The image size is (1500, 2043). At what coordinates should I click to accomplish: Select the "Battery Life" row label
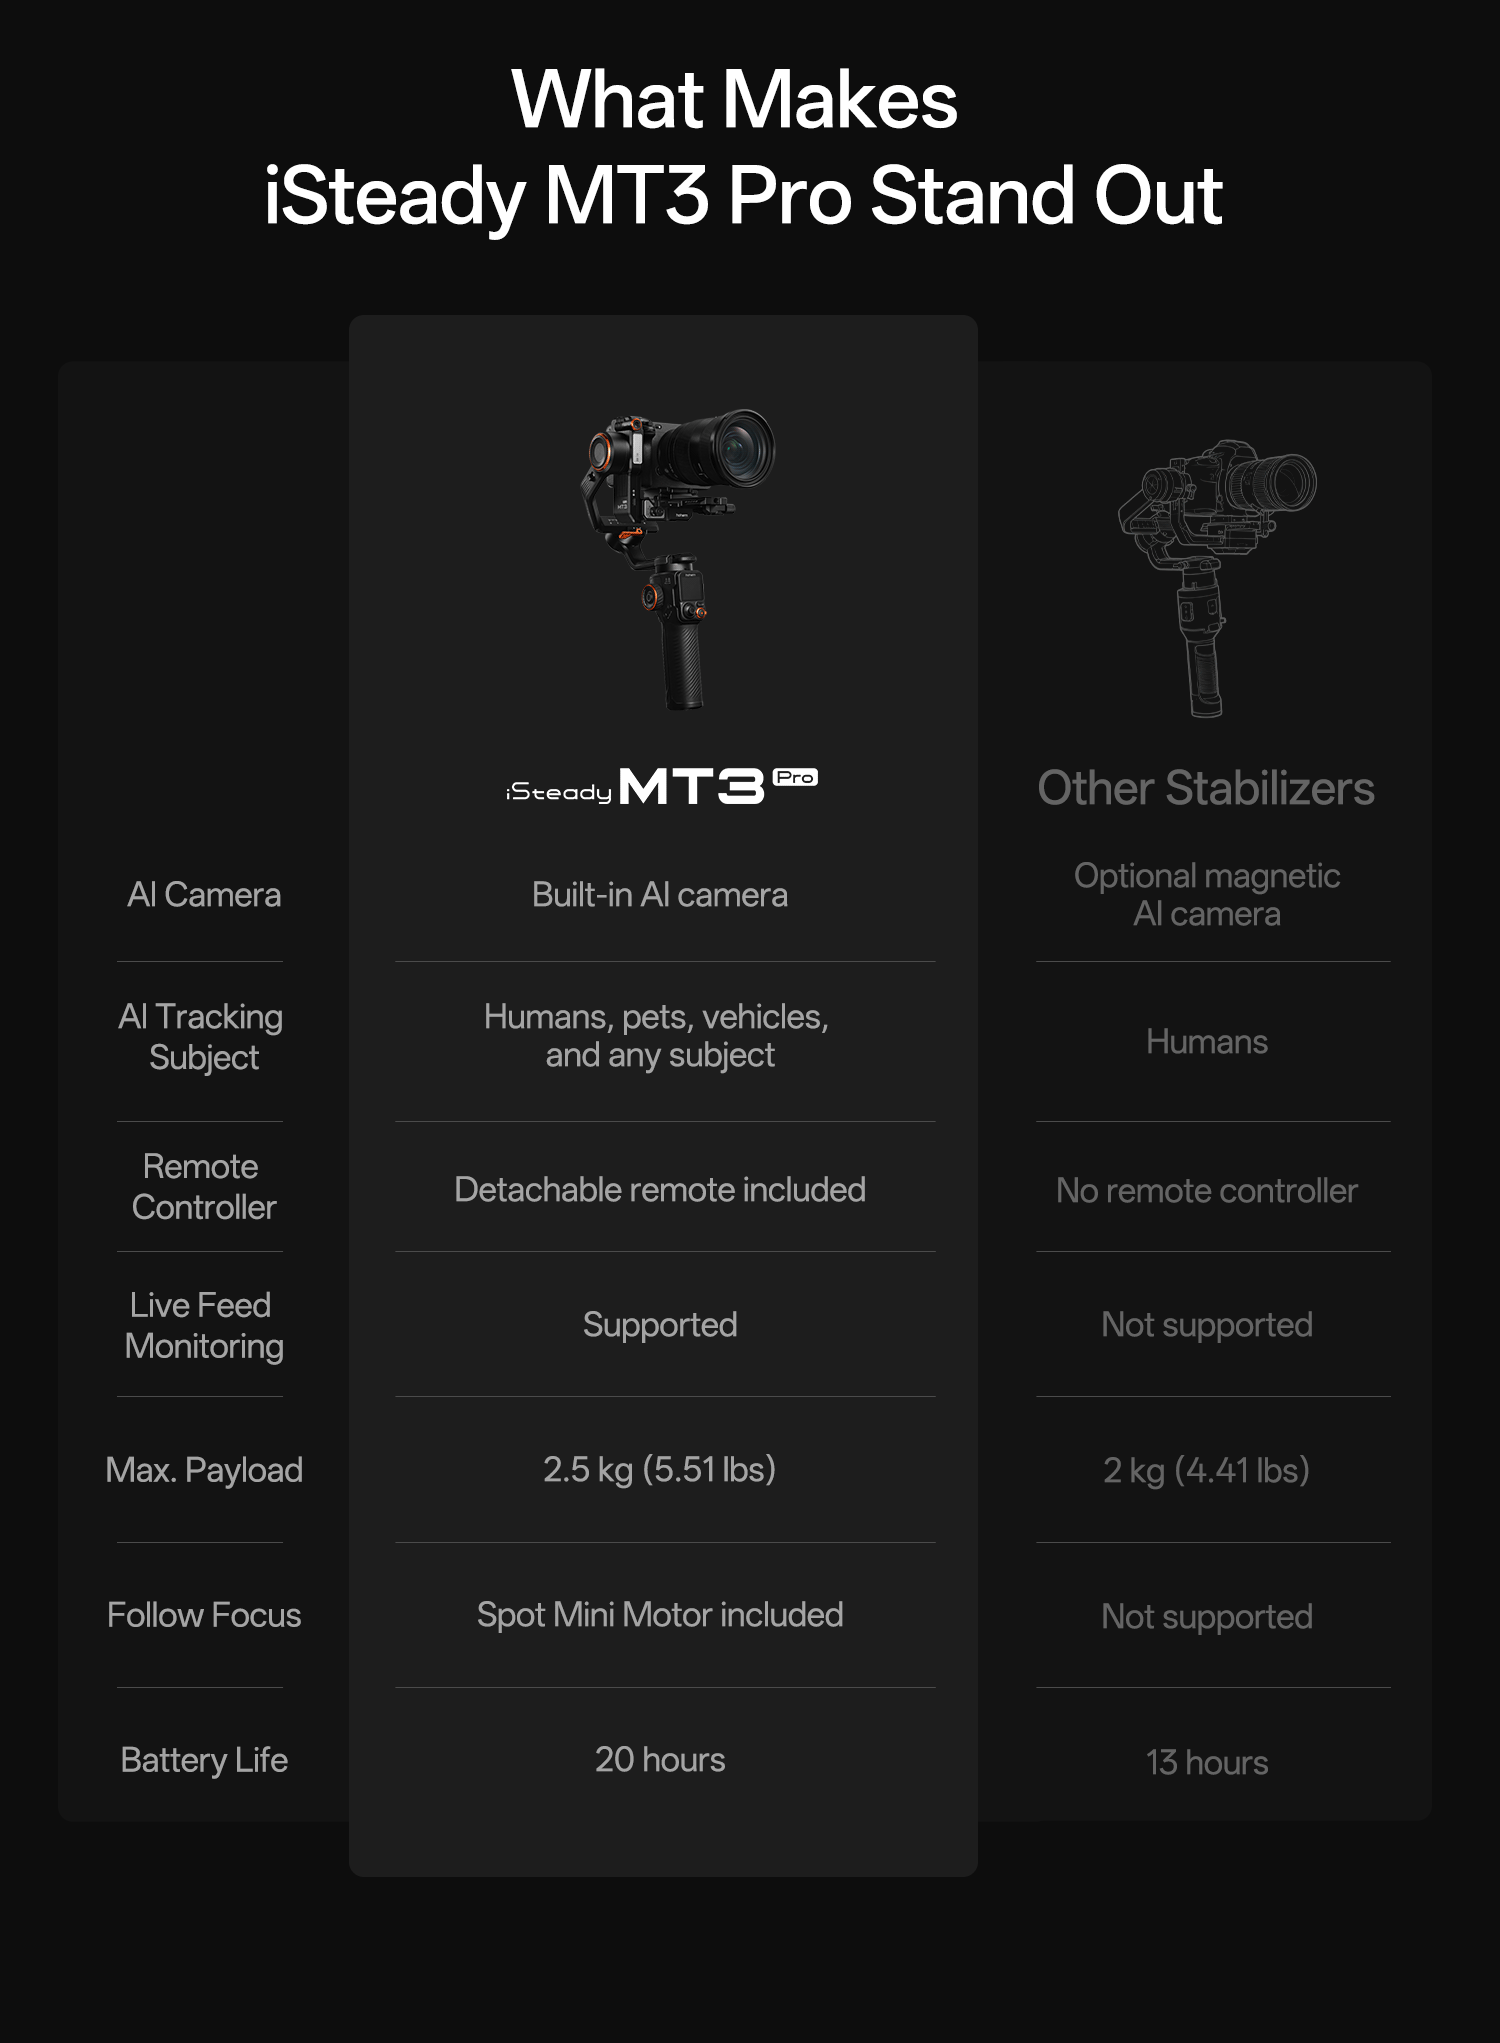click(204, 1760)
